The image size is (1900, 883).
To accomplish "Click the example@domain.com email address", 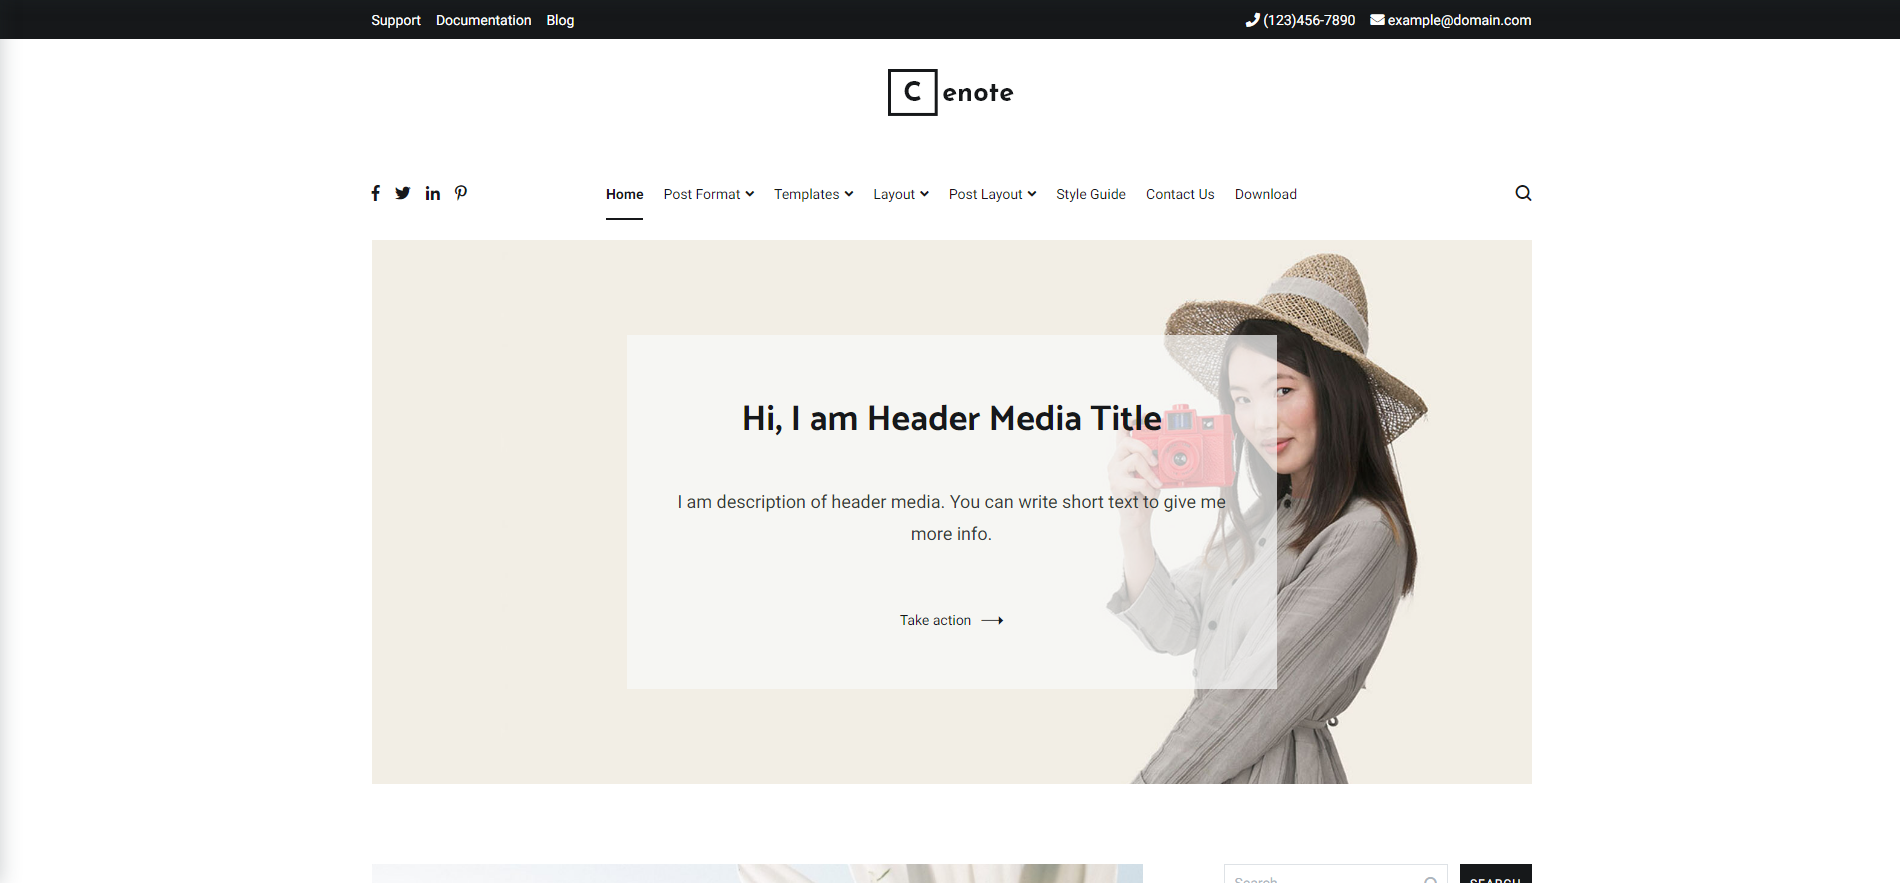I will (x=1459, y=20).
